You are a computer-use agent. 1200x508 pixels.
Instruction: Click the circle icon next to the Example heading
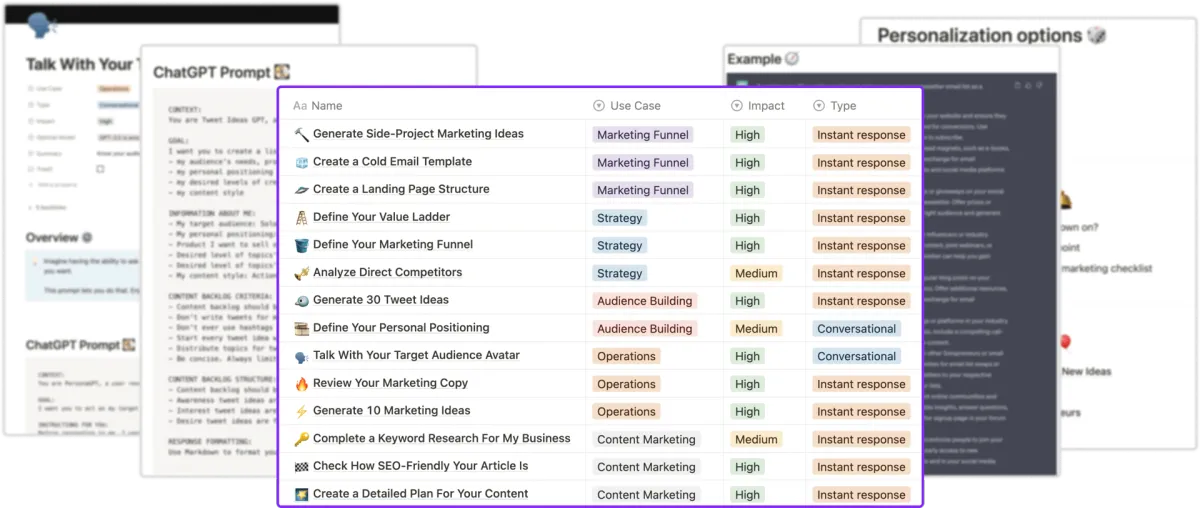[x=793, y=59]
